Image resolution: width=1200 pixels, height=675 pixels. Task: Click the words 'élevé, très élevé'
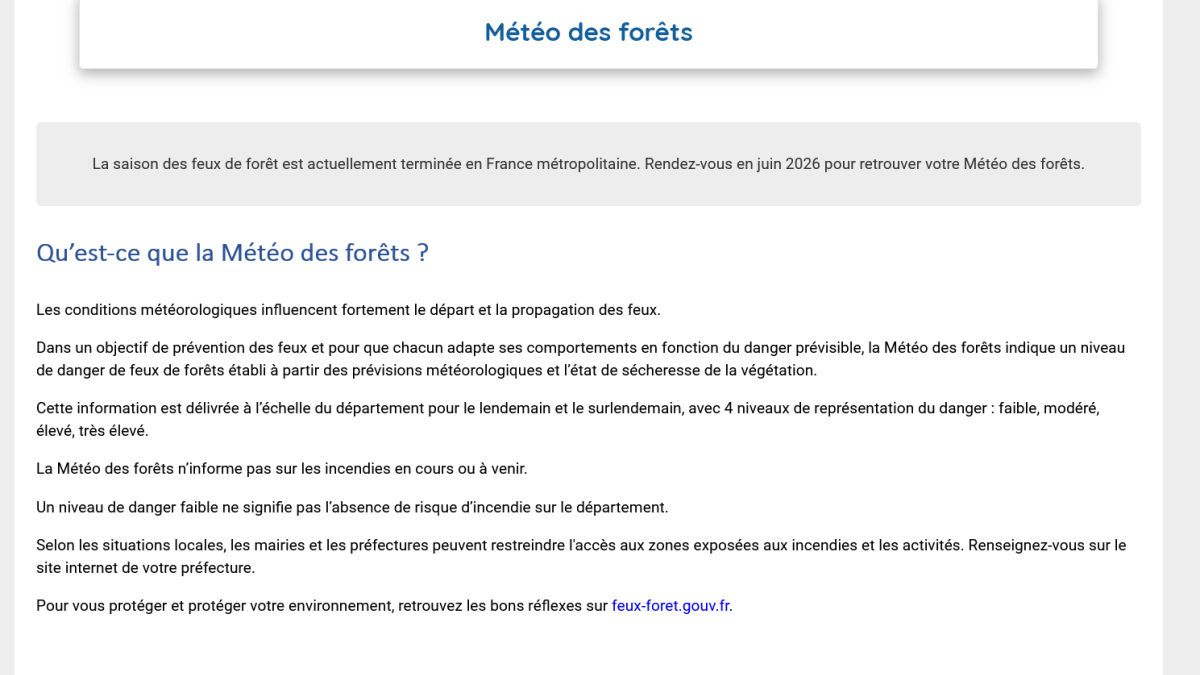pyautogui.click(x=92, y=431)
